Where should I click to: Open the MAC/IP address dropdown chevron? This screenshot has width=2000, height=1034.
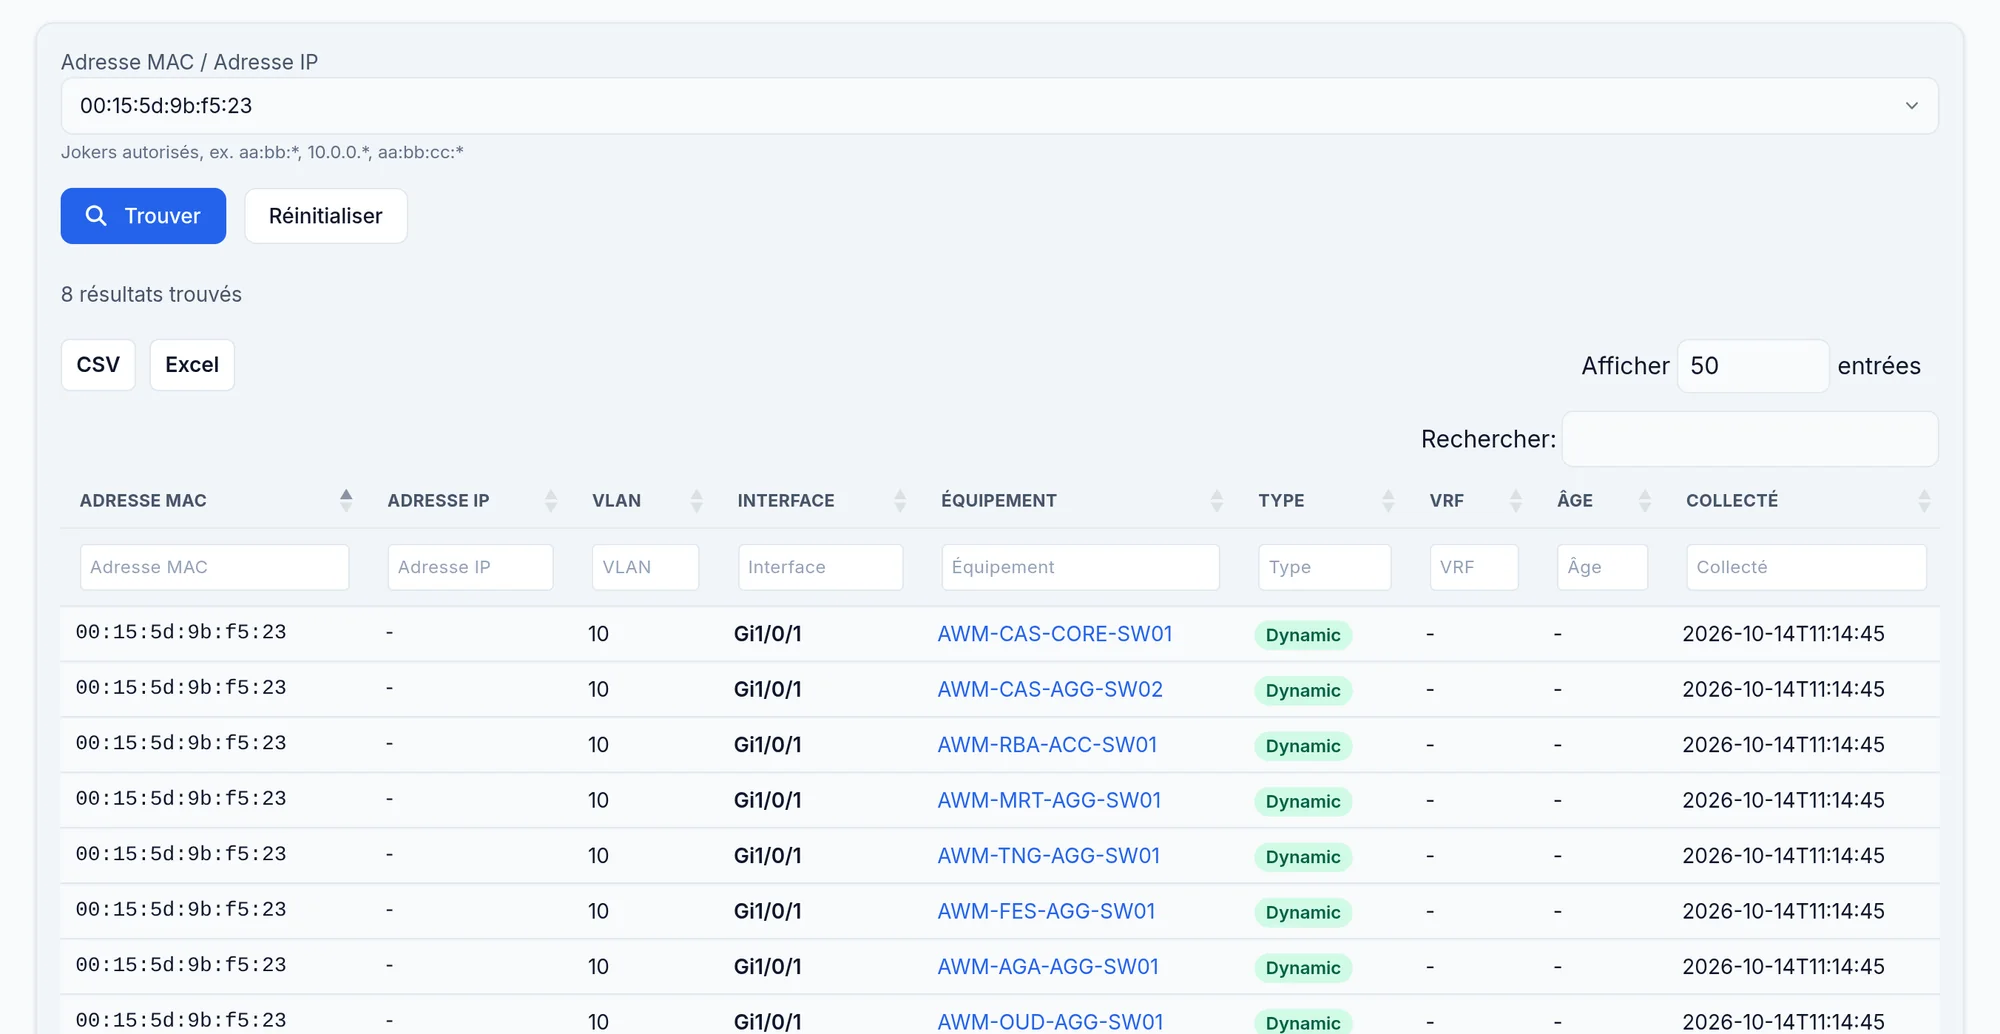[1911, 106]
